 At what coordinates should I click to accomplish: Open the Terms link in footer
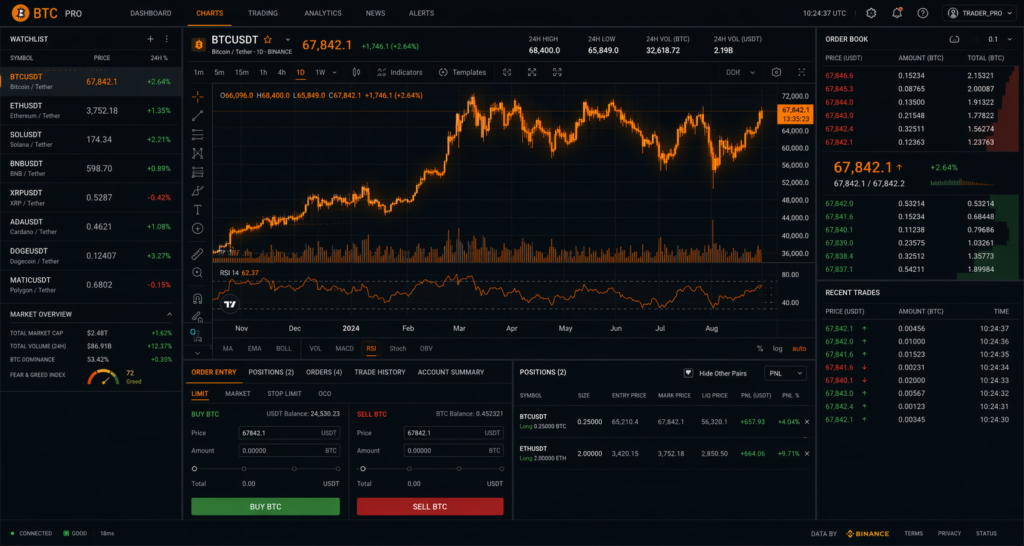[914, 534]
